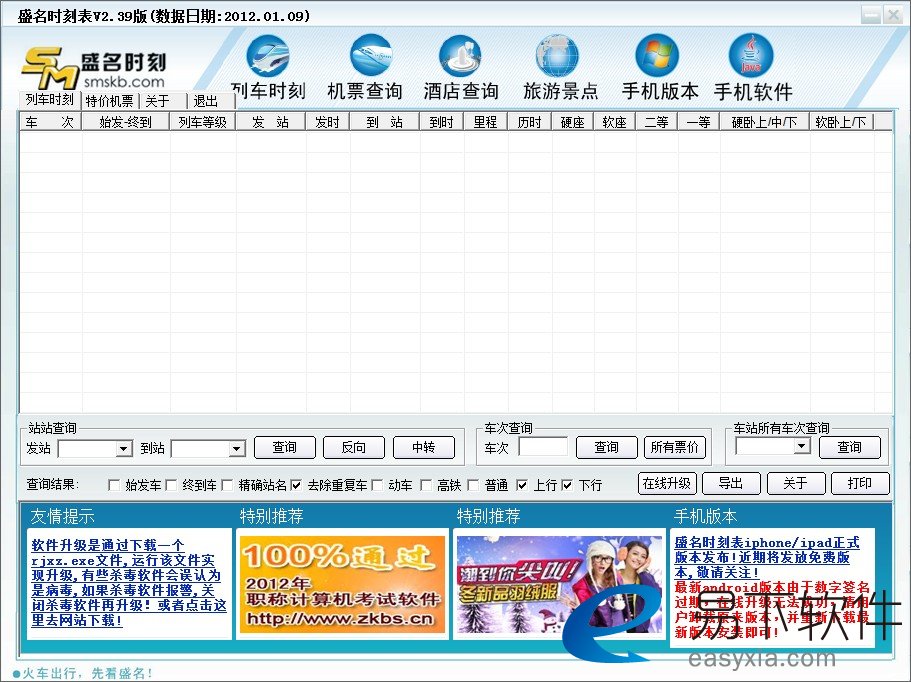Switch to the 关于 tab
Screen dimensions: 911x682
[163, 101]
